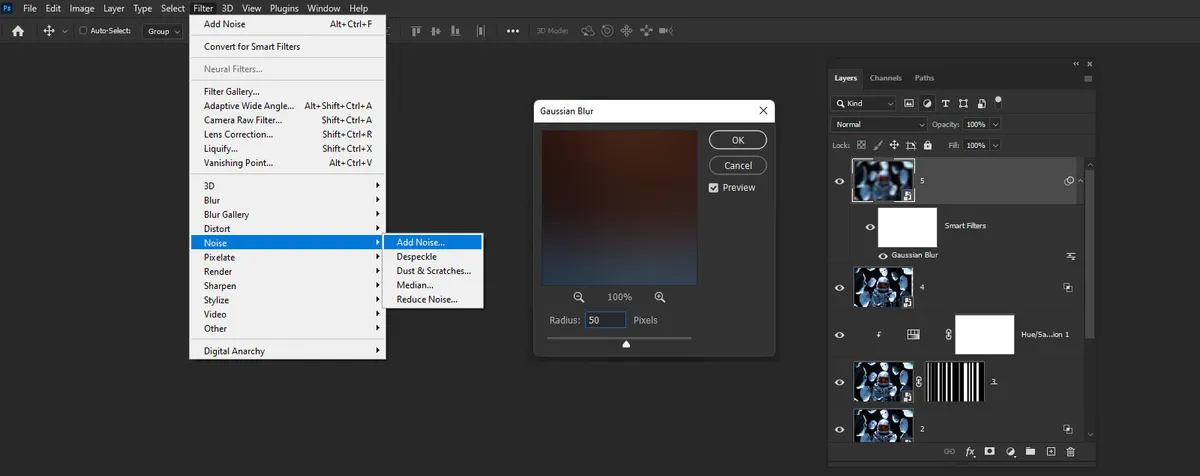
Task: Open the Image menu
Action: (82, 8)
